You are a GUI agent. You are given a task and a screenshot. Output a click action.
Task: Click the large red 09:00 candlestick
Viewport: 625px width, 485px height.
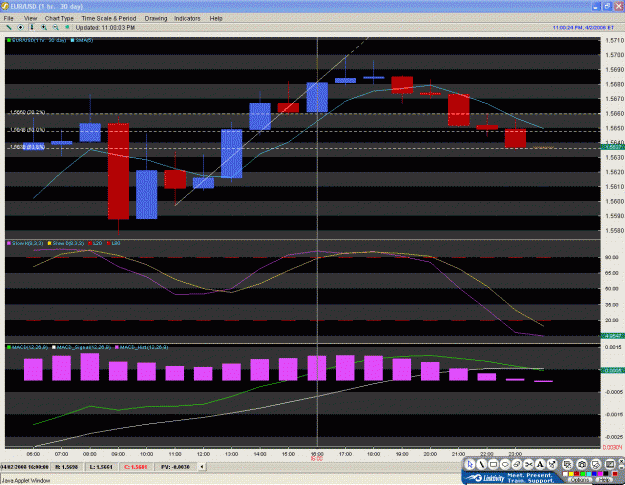[118, 171]
